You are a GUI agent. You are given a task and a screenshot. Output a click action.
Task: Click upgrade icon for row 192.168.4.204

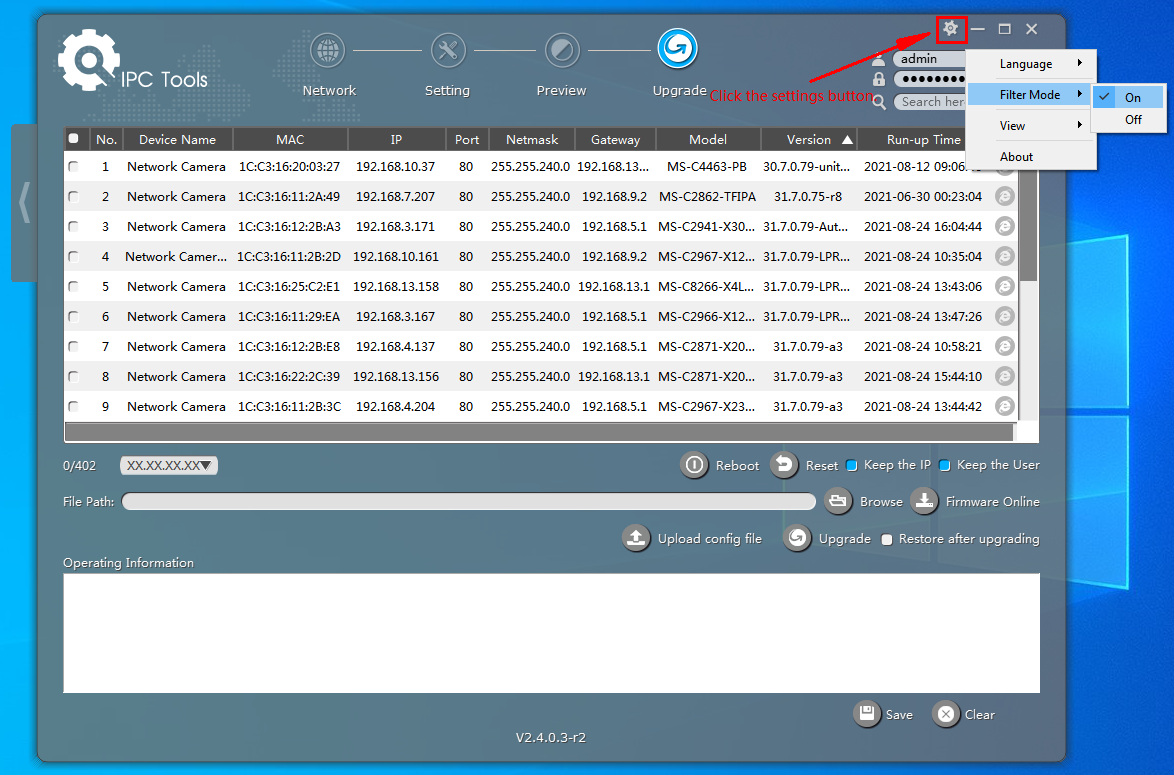[x=1005, y=406]
